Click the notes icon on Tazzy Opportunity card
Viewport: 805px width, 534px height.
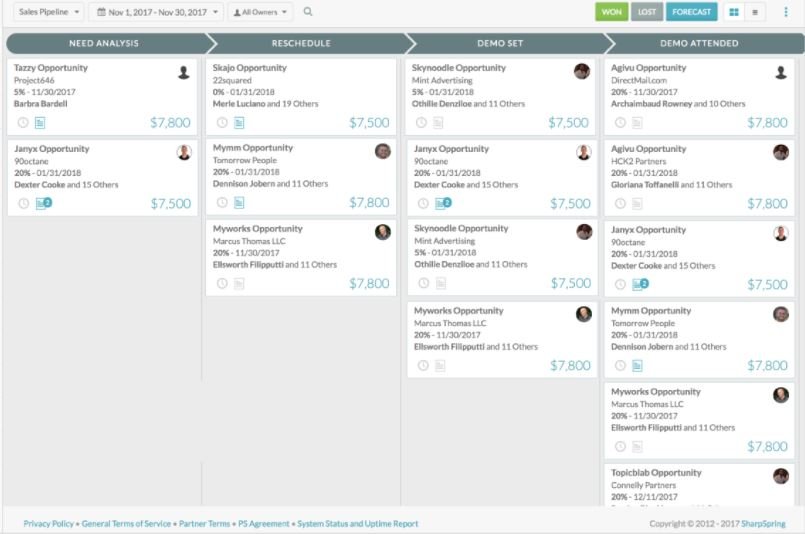[40, 122]
